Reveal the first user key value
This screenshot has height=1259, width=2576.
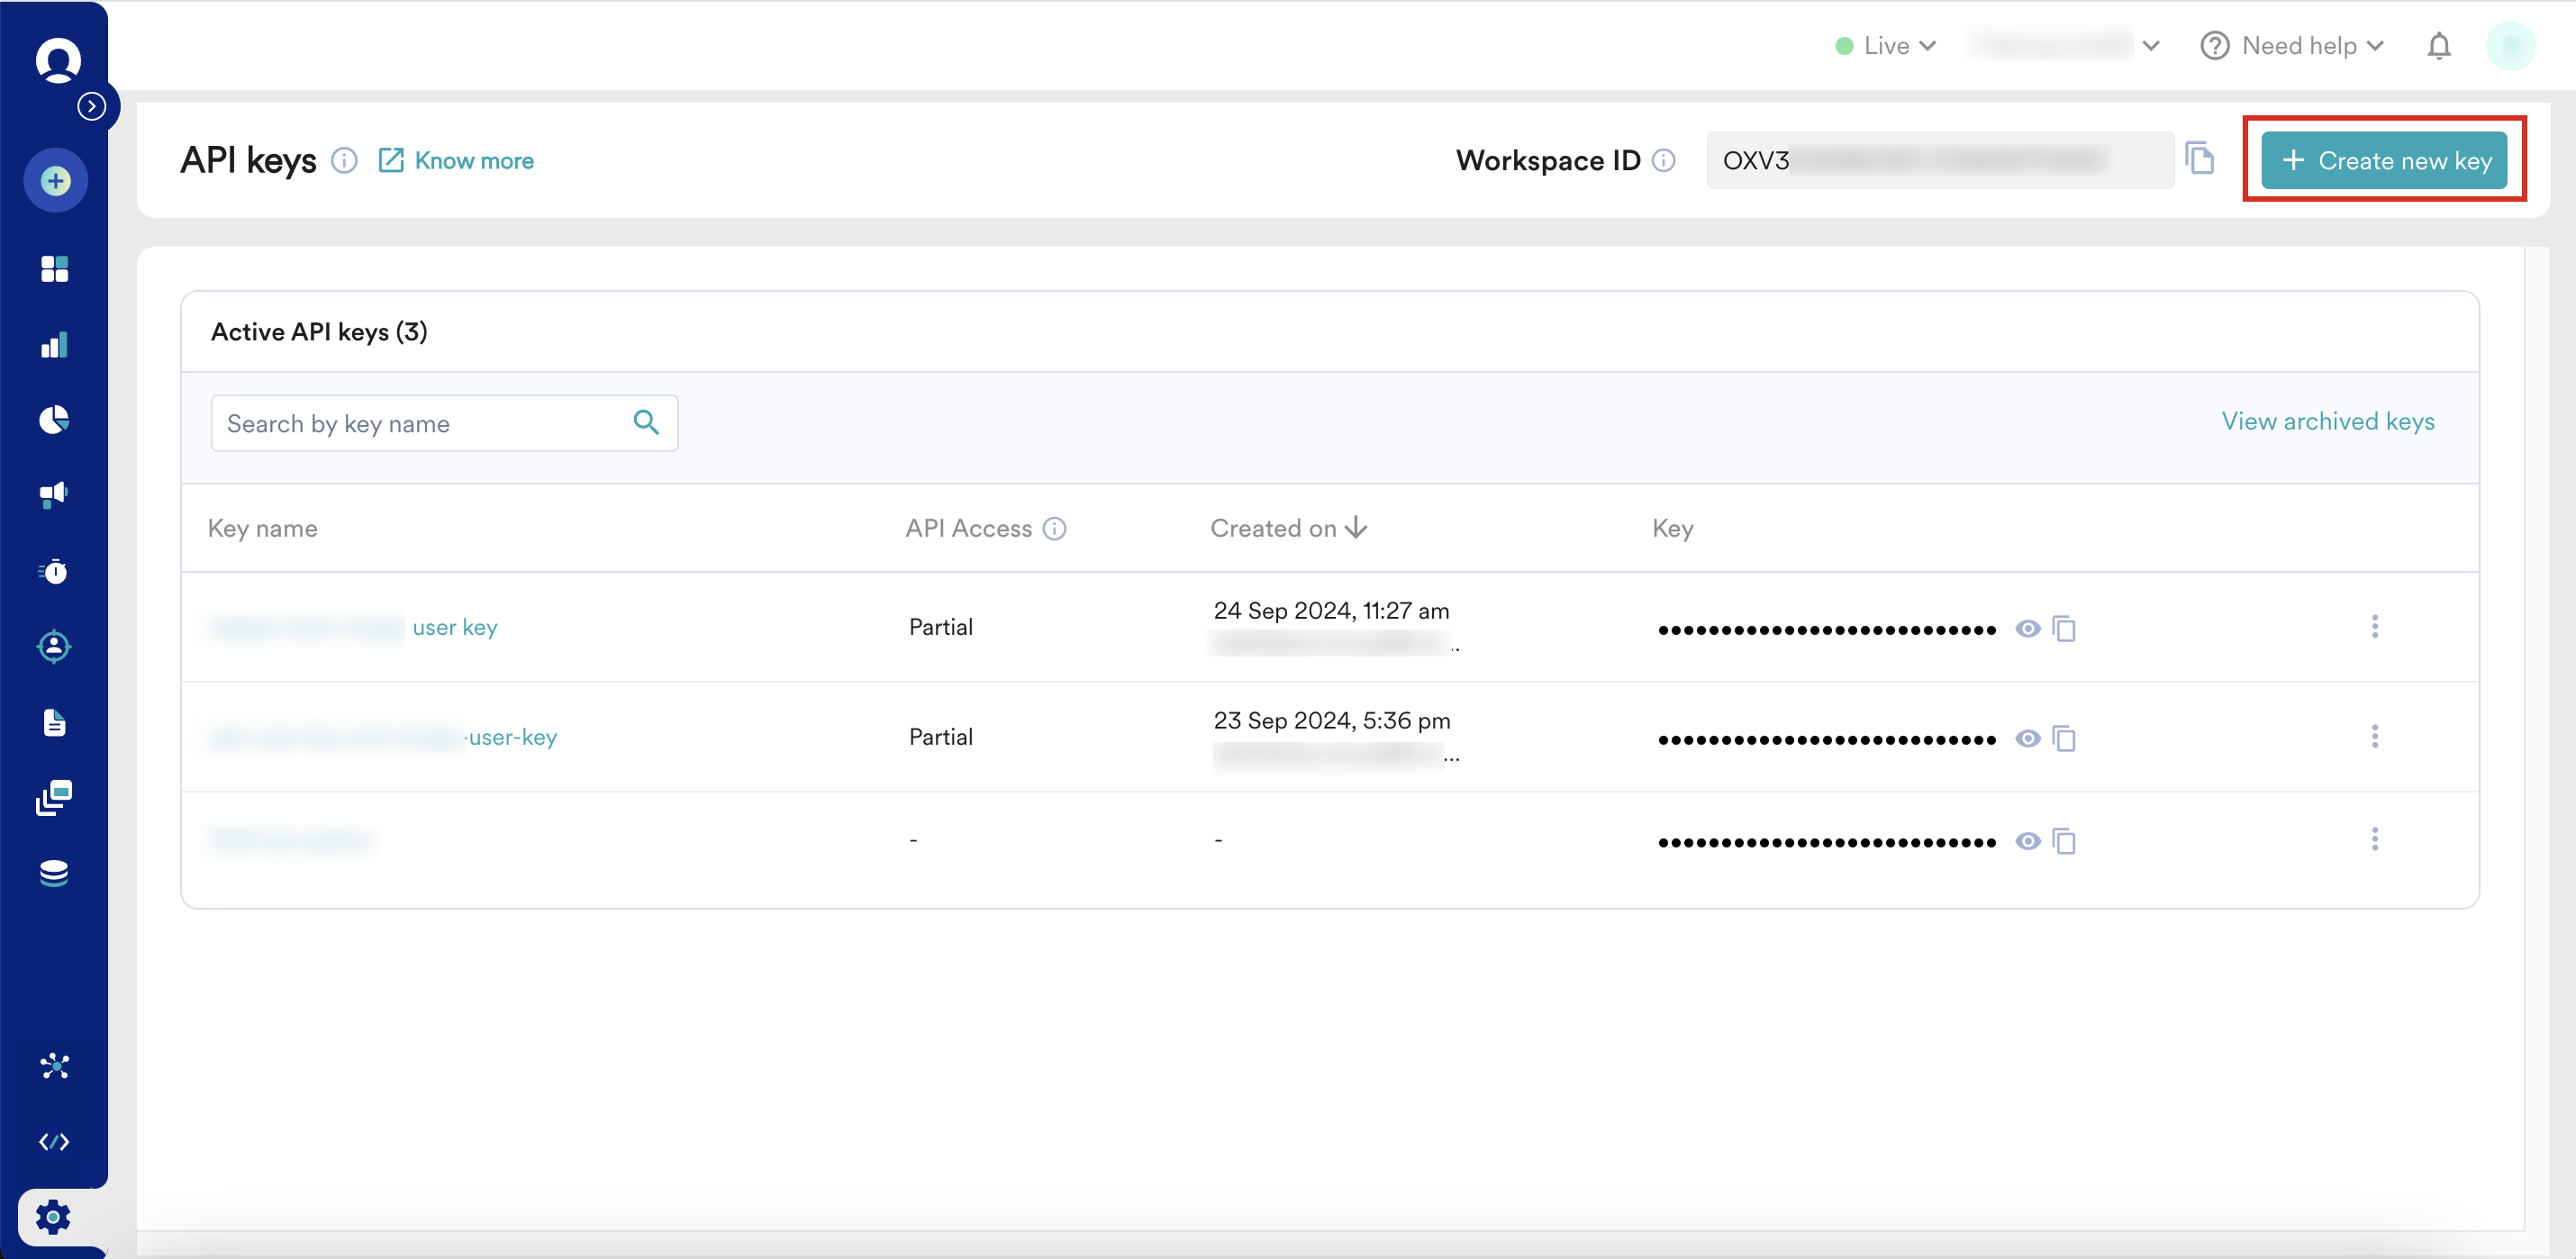point(2027,628)
